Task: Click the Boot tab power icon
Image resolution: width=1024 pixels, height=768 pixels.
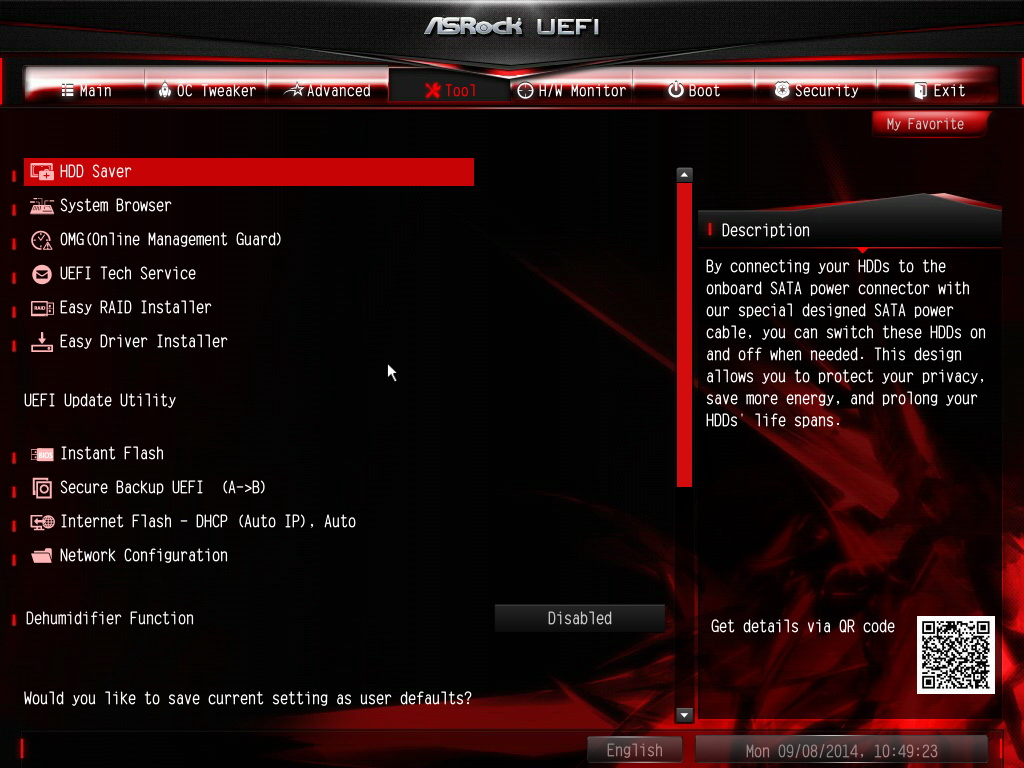Action: coord(675,90)
